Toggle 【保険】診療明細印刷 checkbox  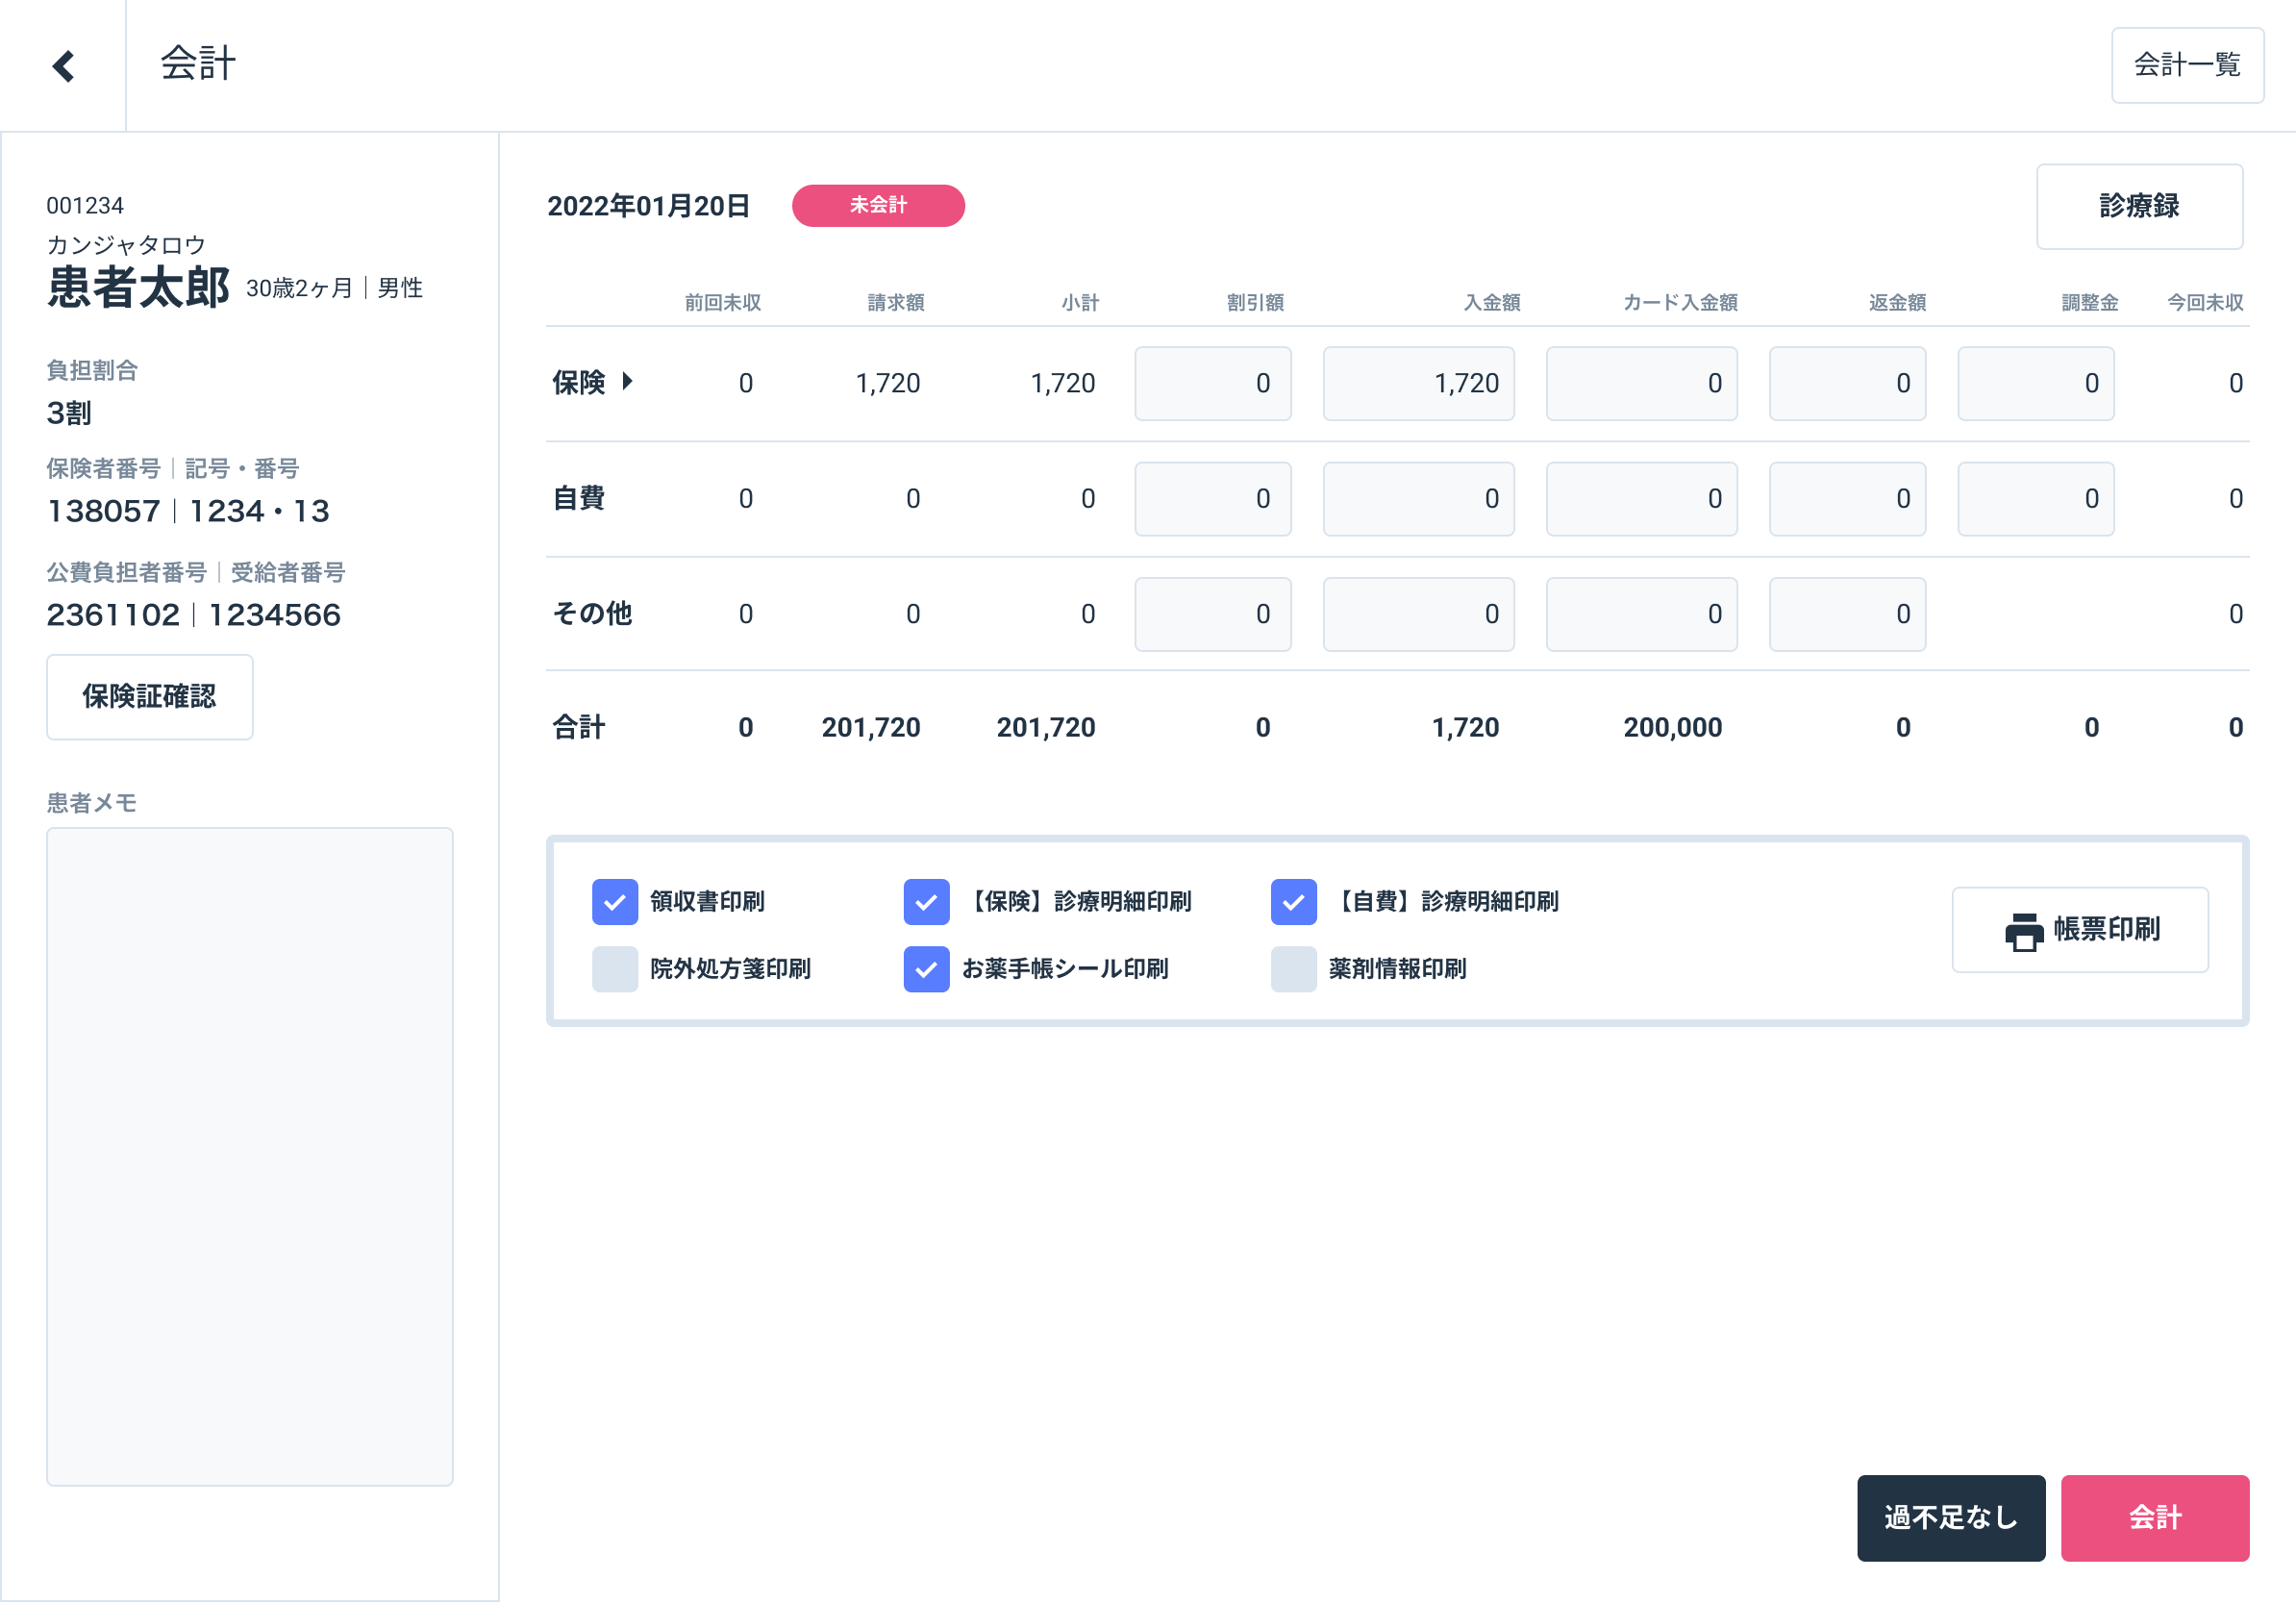point(926,902)
